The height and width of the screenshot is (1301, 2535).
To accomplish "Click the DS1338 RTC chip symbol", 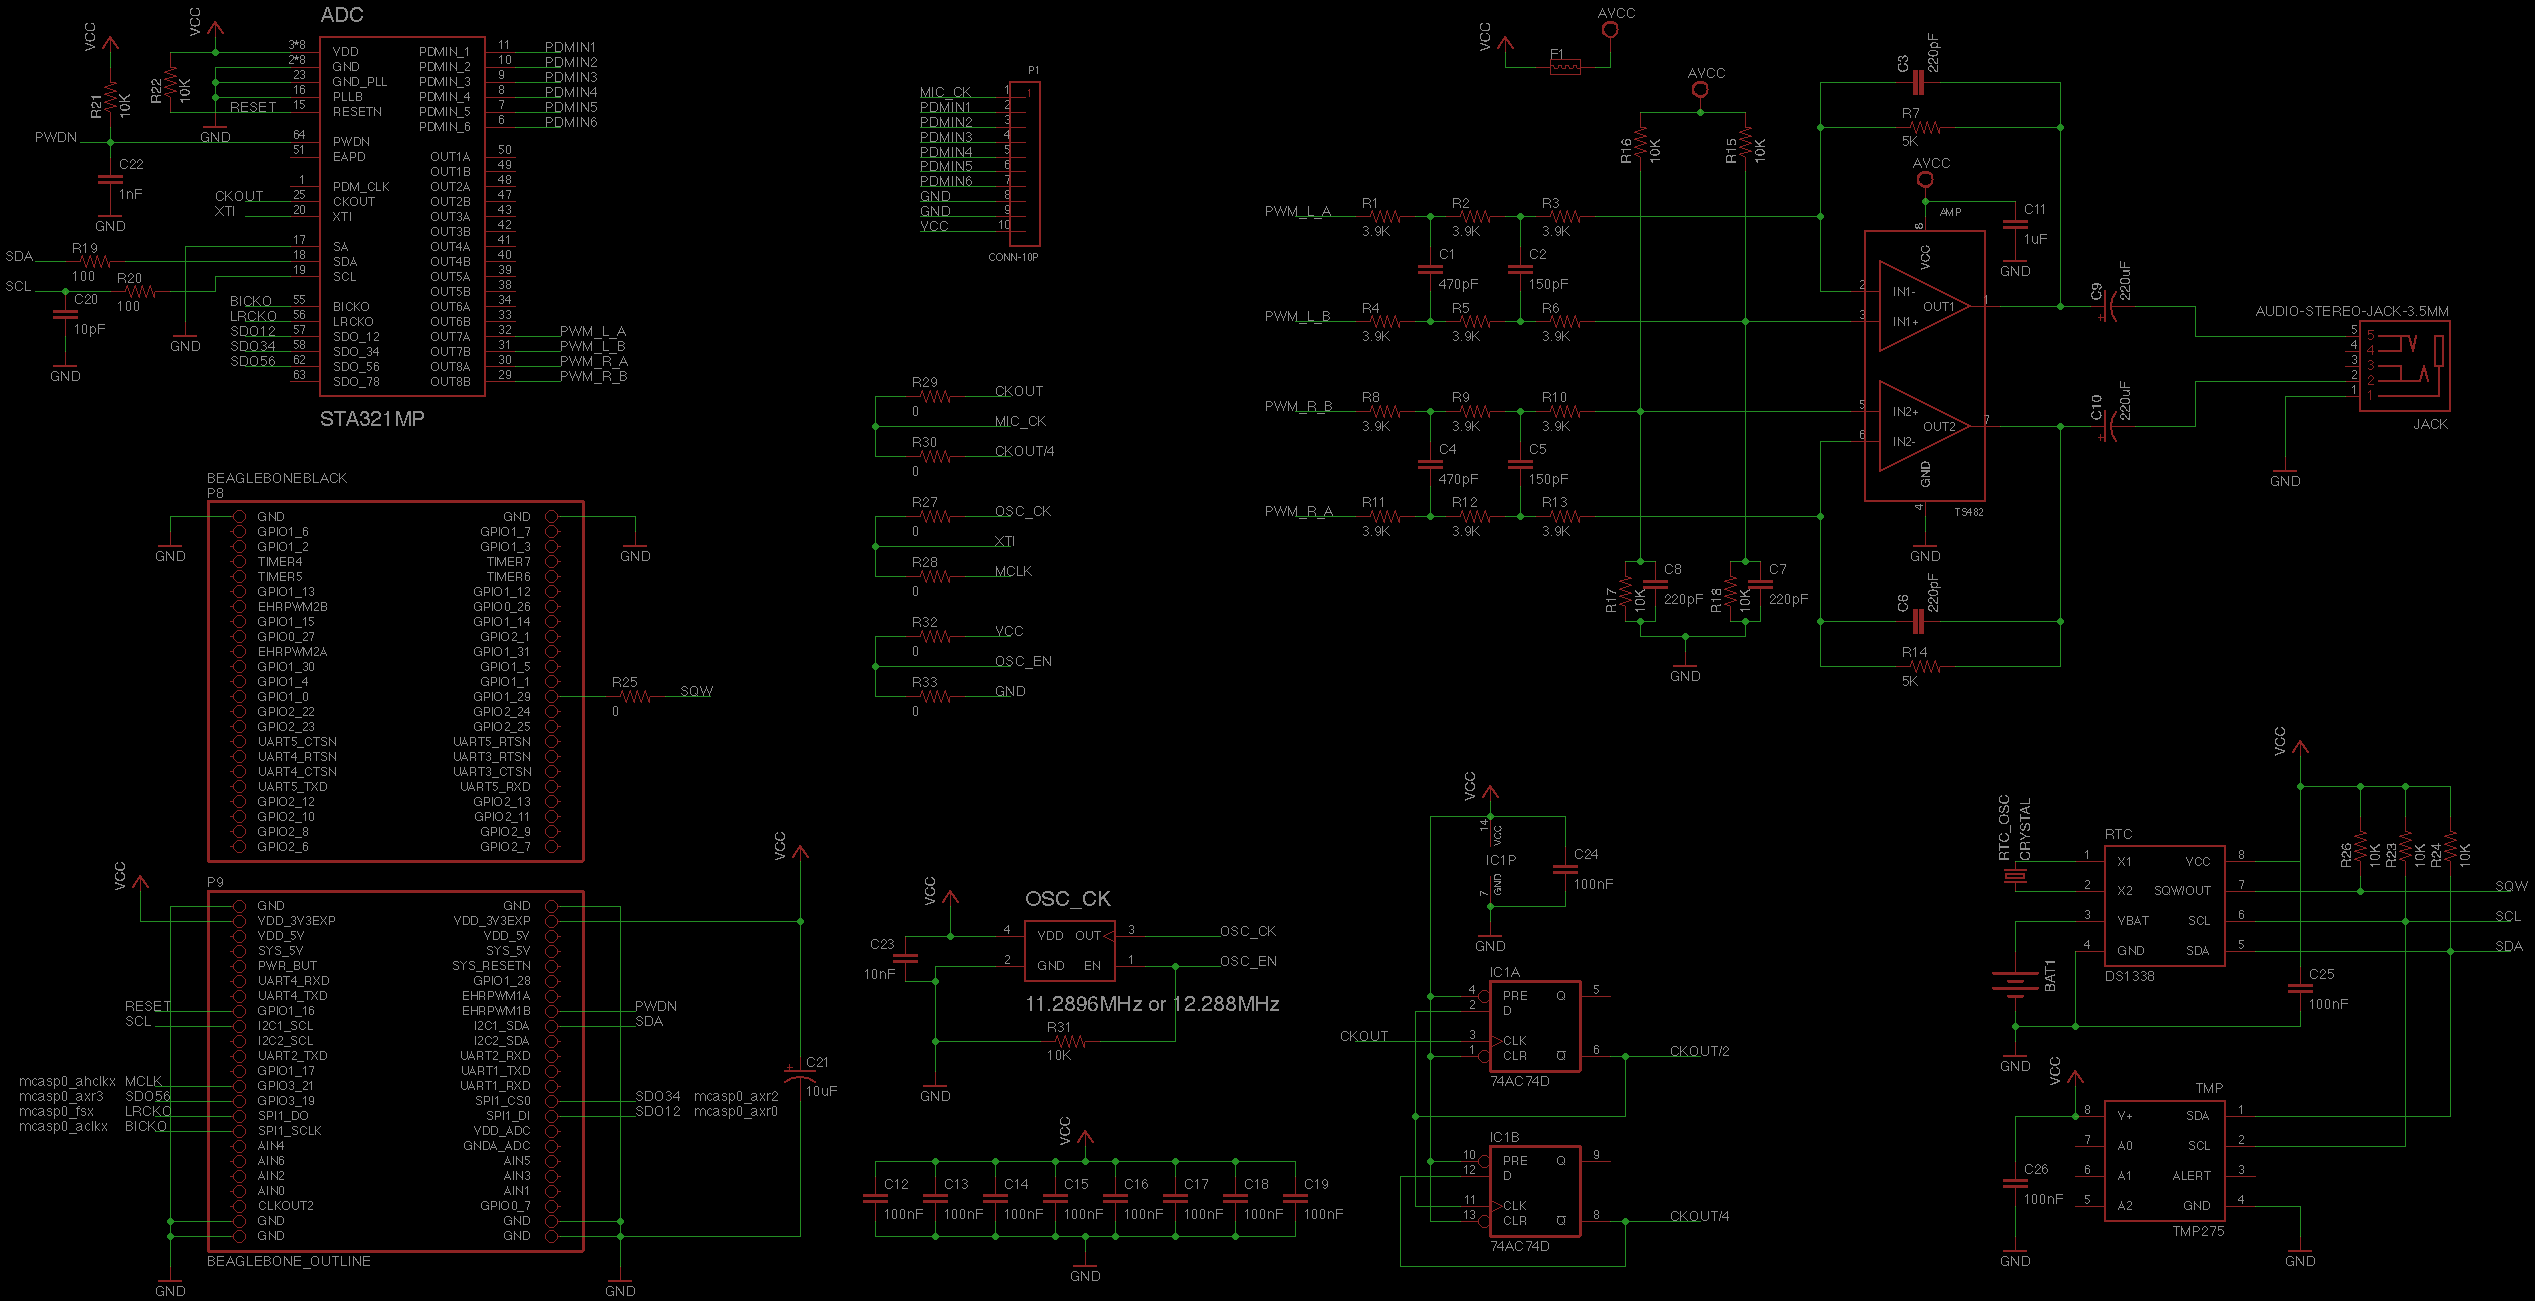I will tap(2164, 906).
